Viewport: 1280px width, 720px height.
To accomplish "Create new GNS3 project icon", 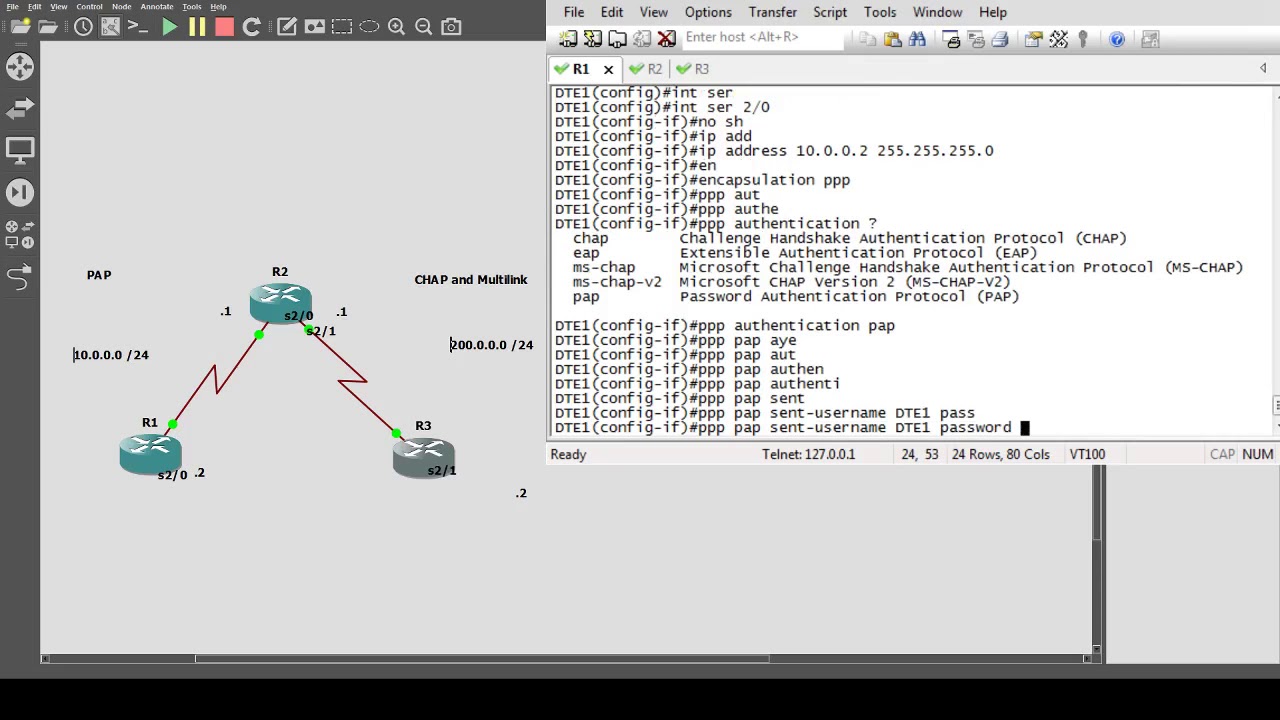I will (20, 27).
